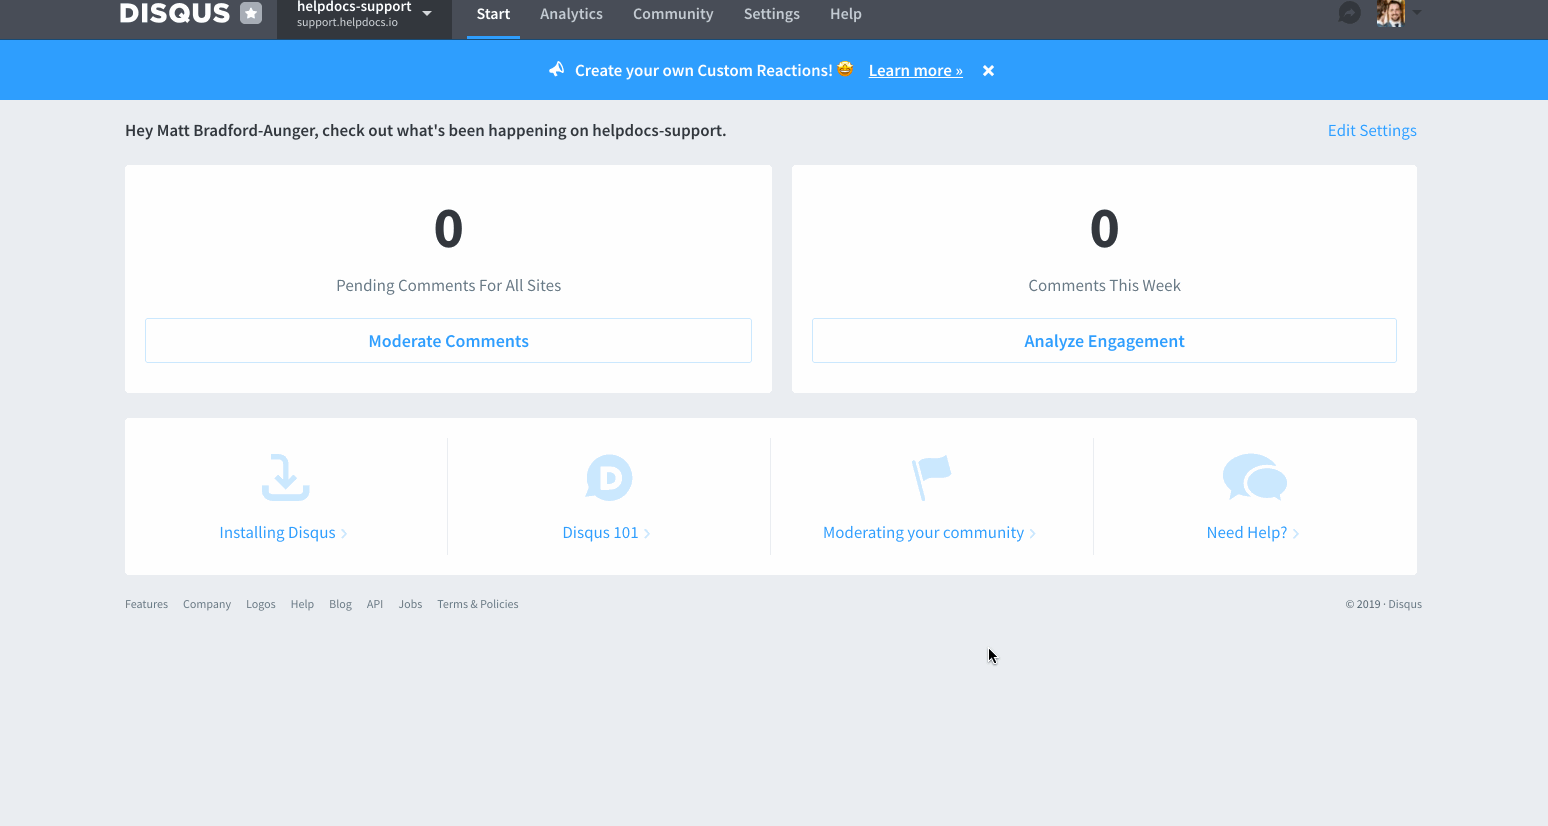Viewport: 1548px width, 826px height.
Task: Open the Features footer link
Action: pos(146,604)
